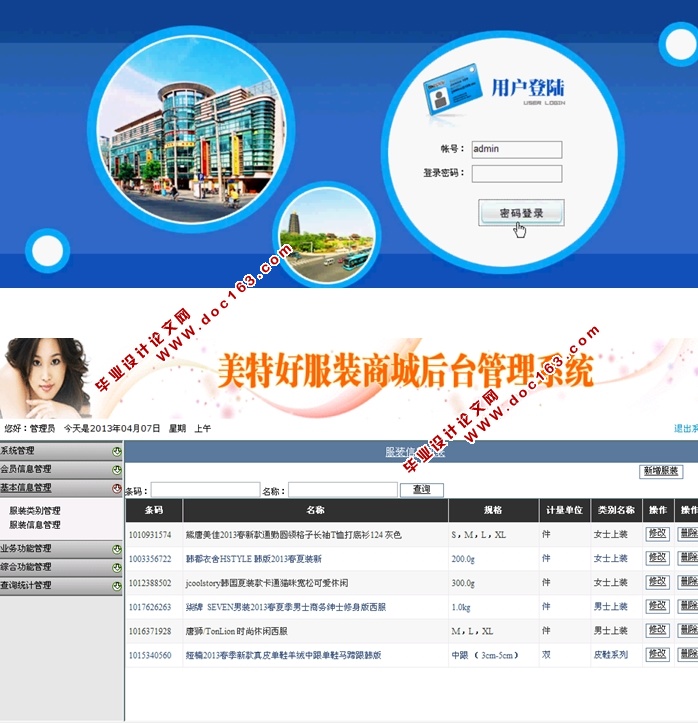
Task: Click 删除 for barcode 1012388502
Action: pos(688,582)
